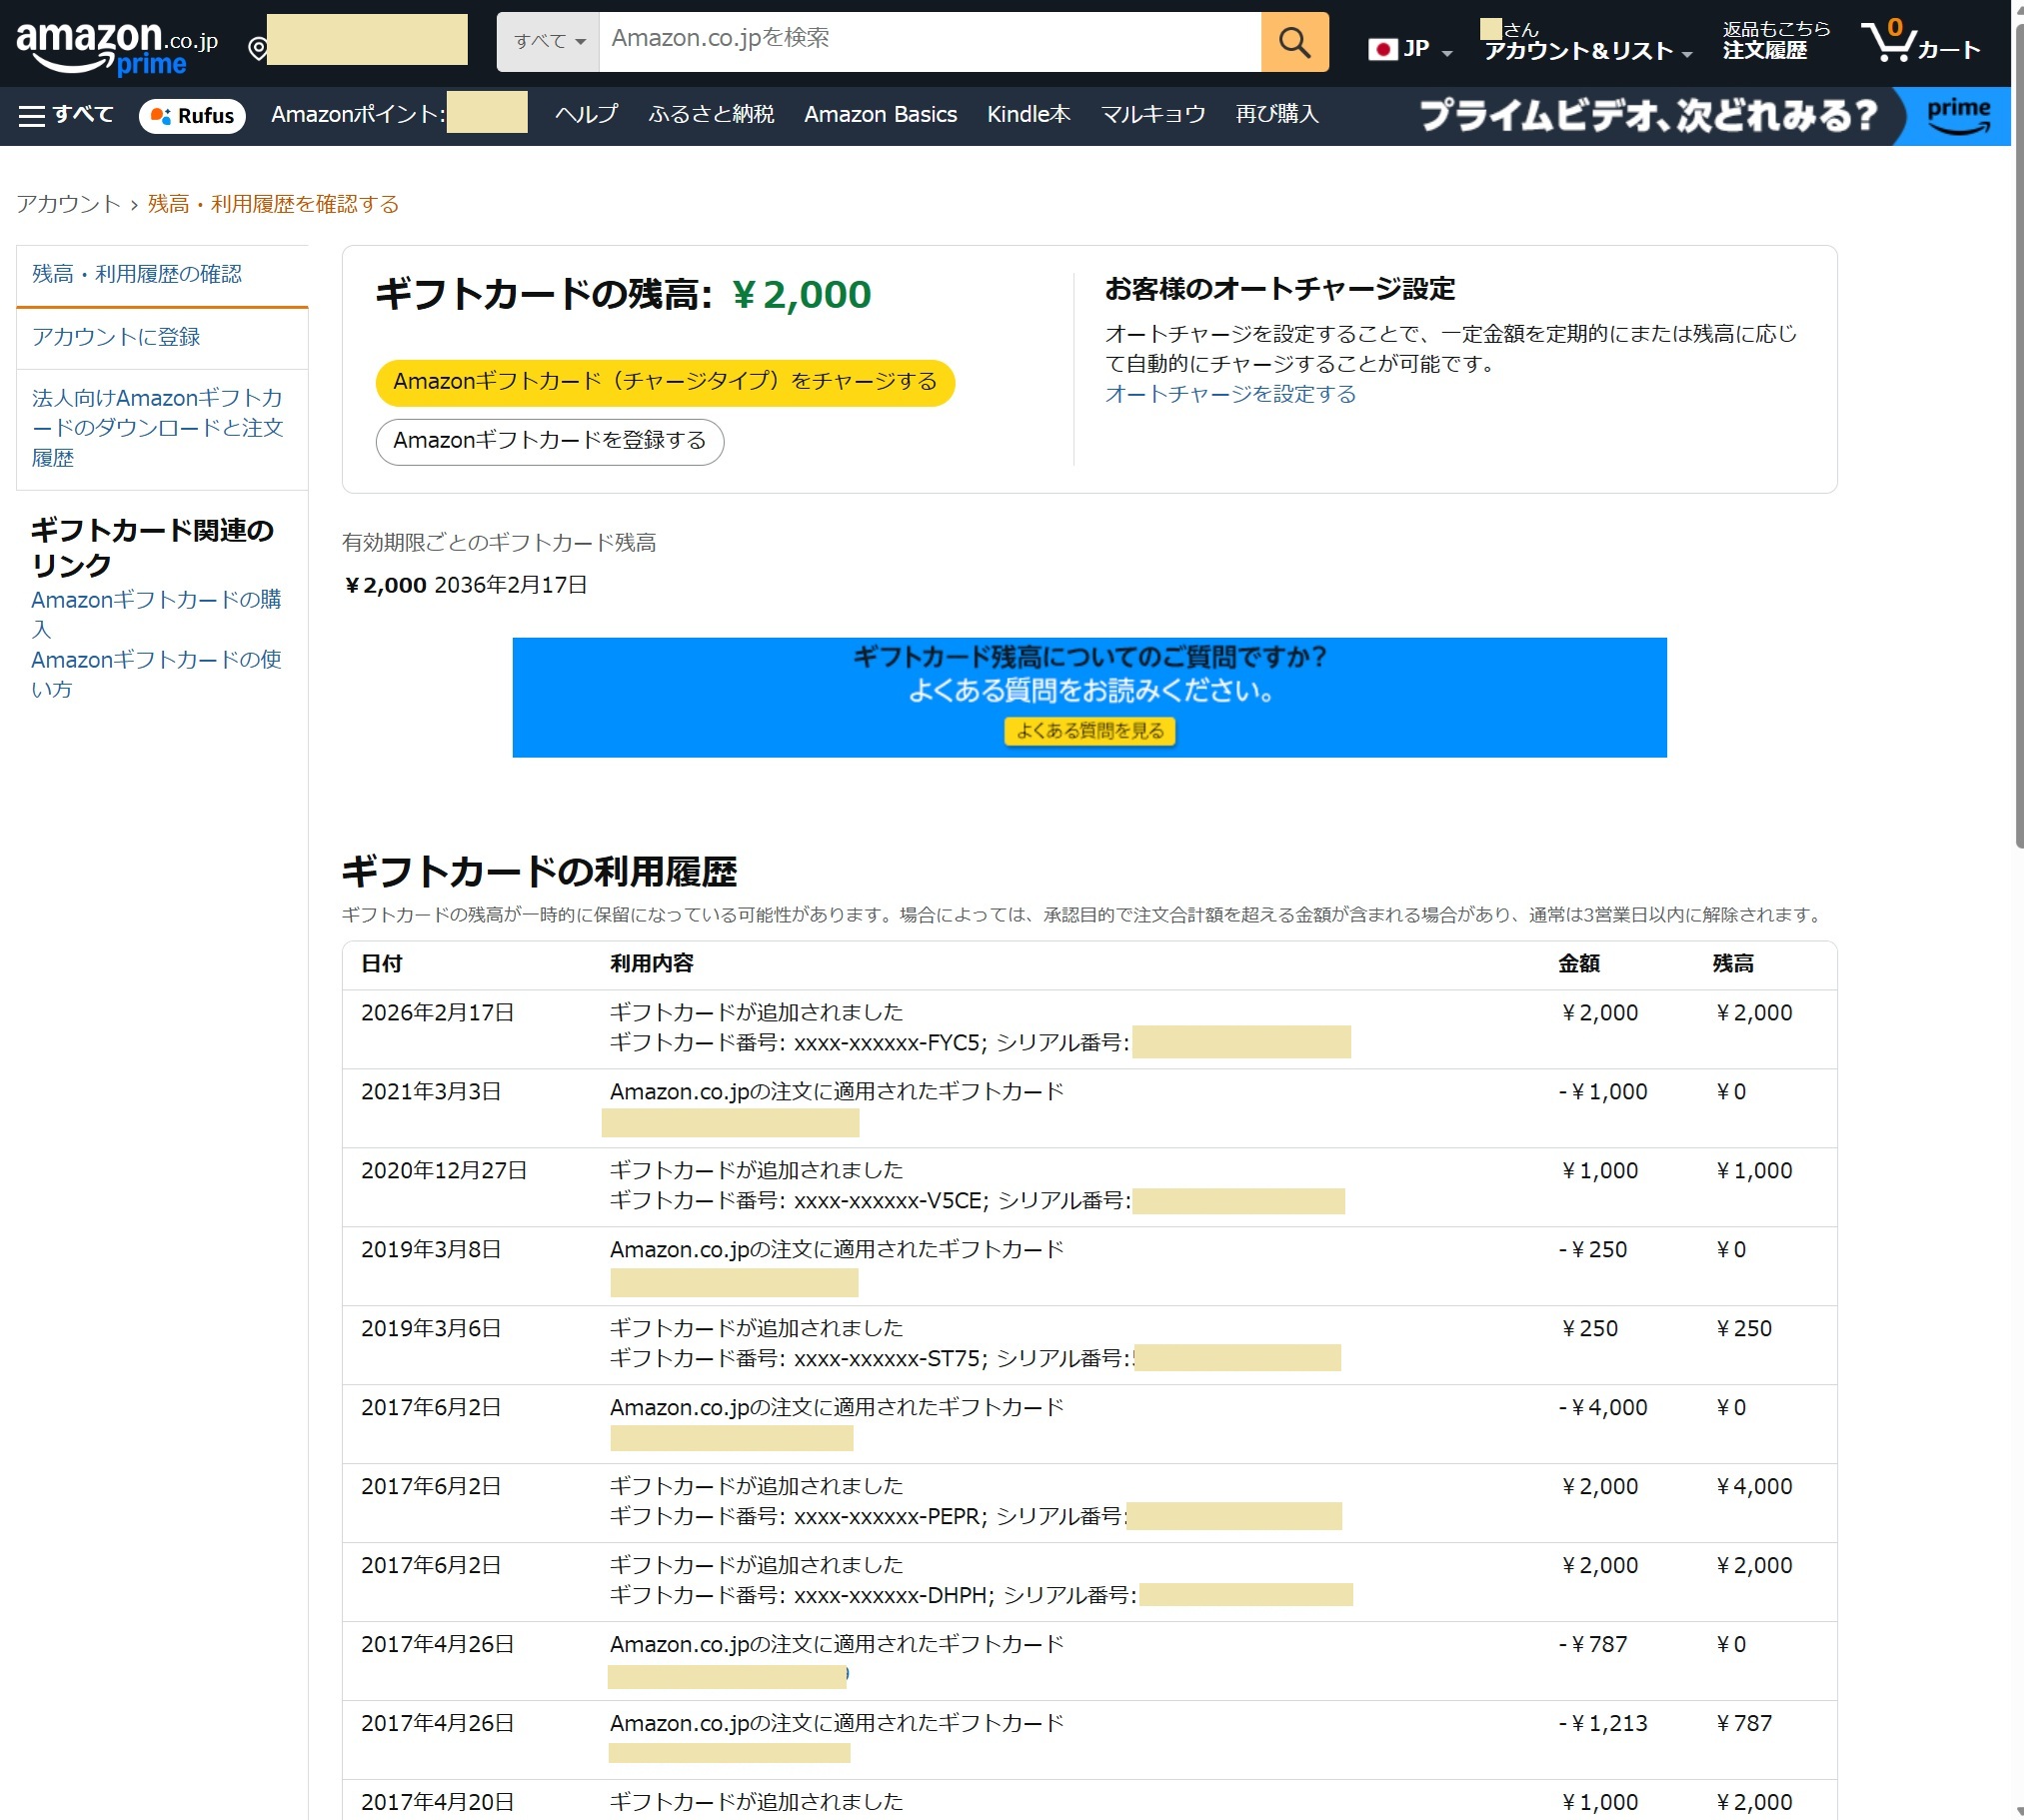Expand the JP language dropdown arrow

(x=1446, y=53)
